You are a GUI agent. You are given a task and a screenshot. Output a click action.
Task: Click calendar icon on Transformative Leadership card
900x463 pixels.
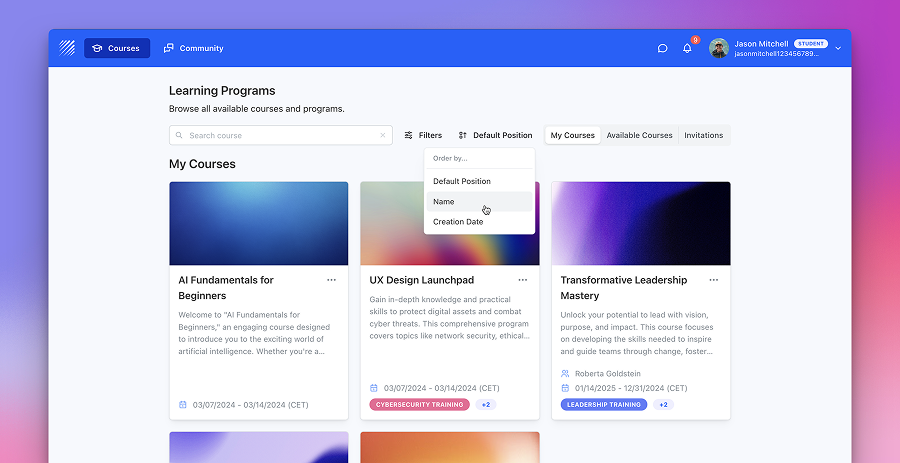tap(565, 388)
